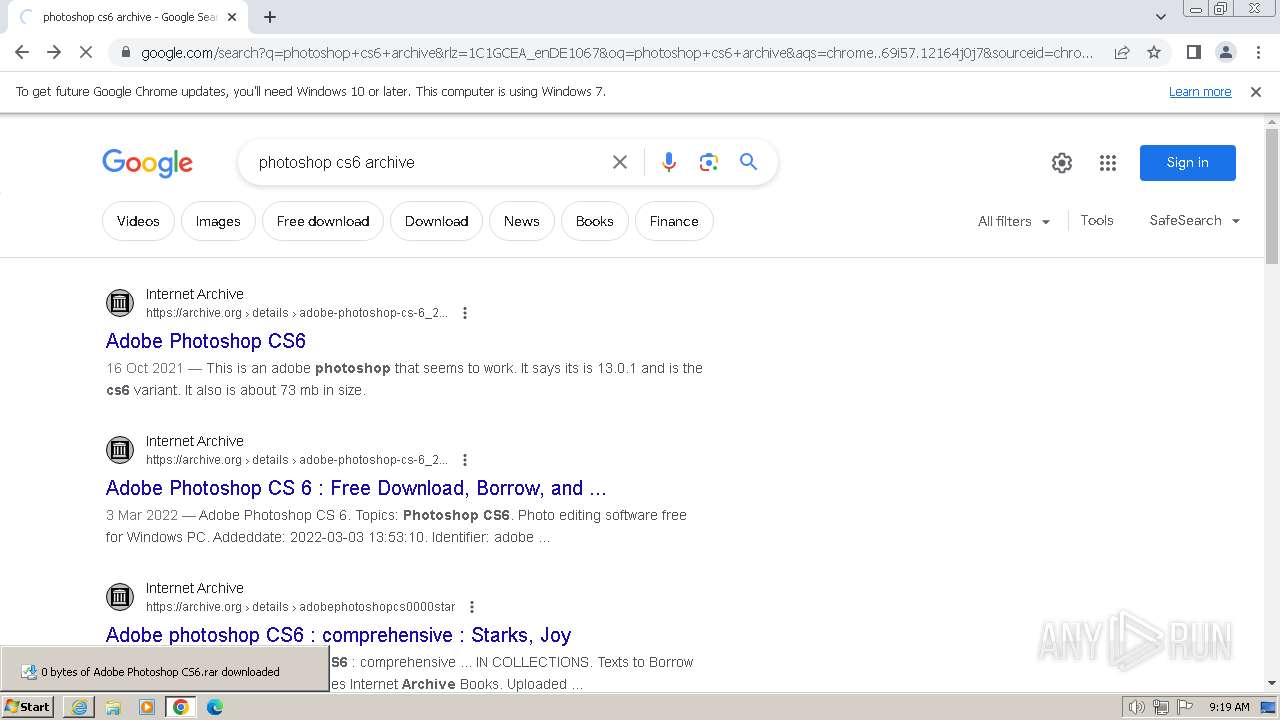Go back to the previous page
The width and height of the screenshot is (1280, 720).
tap(22, 52)
